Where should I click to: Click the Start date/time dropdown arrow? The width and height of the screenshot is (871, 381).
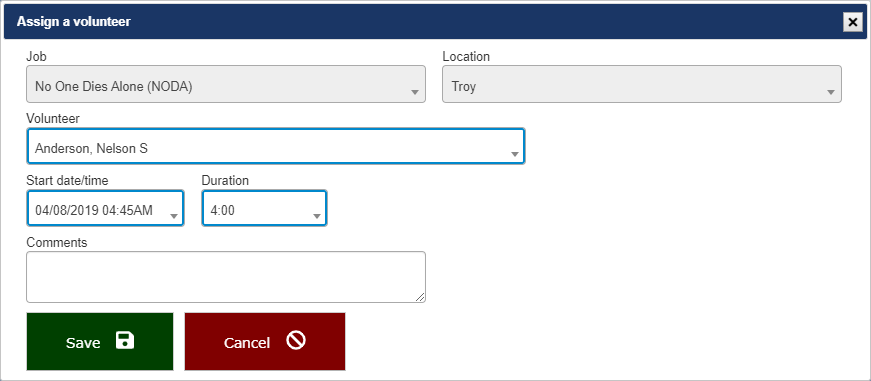pyautogui.click(x=174, y=217)
